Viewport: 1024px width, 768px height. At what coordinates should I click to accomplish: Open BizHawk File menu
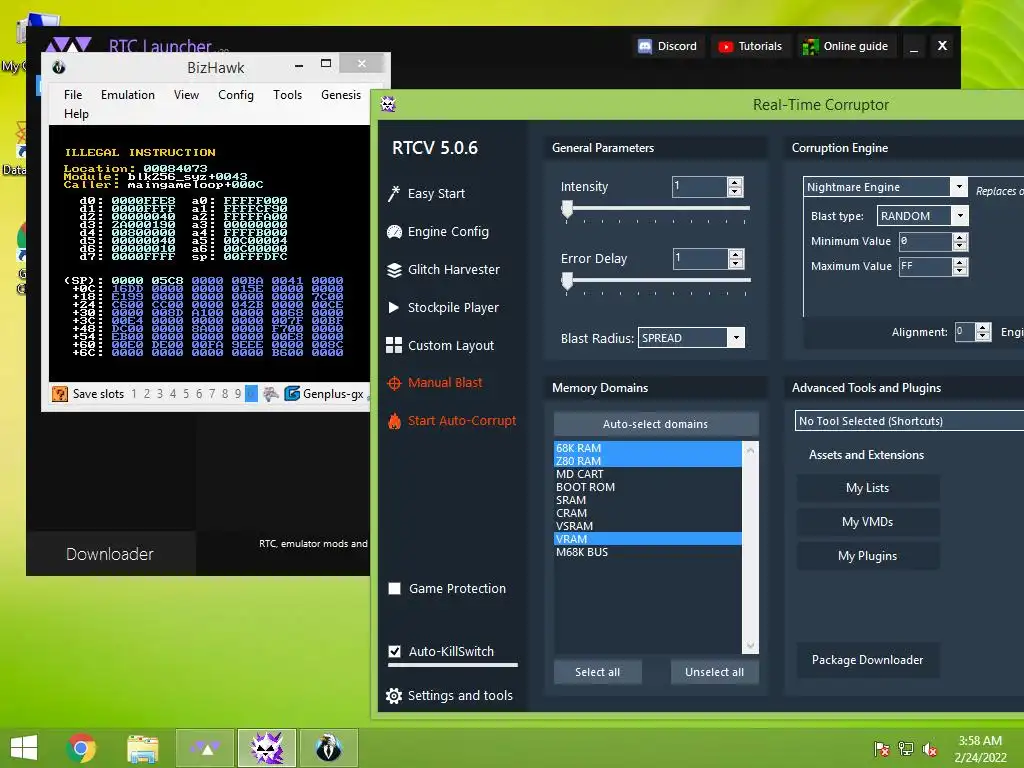tap(73, 95)
